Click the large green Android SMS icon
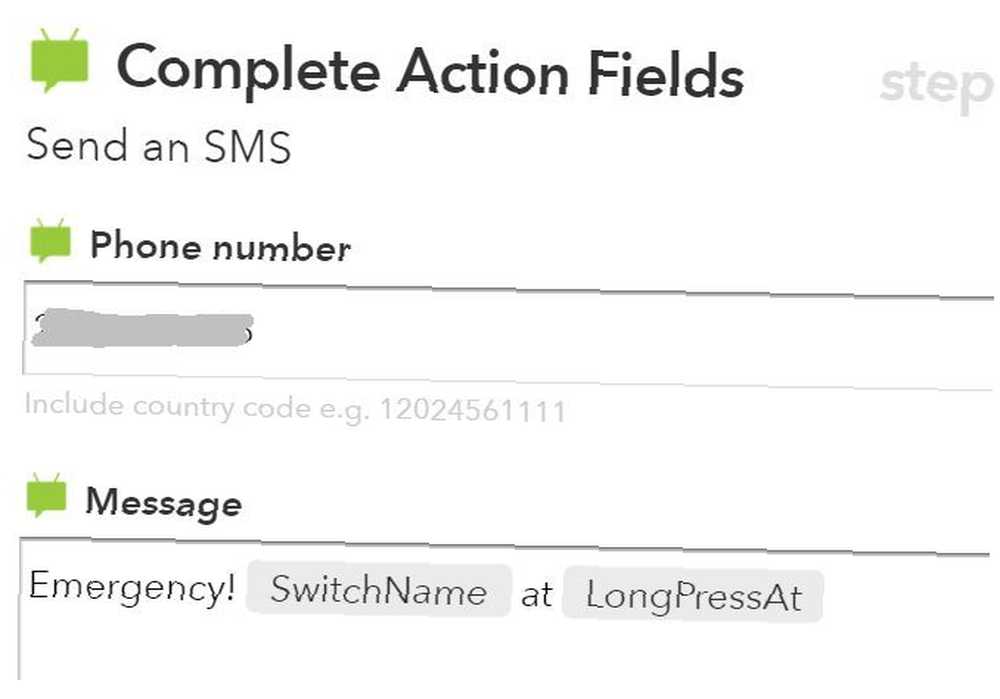Viewport: 1000px width, 699px height. pyautogui.click(x=59, y=61)
